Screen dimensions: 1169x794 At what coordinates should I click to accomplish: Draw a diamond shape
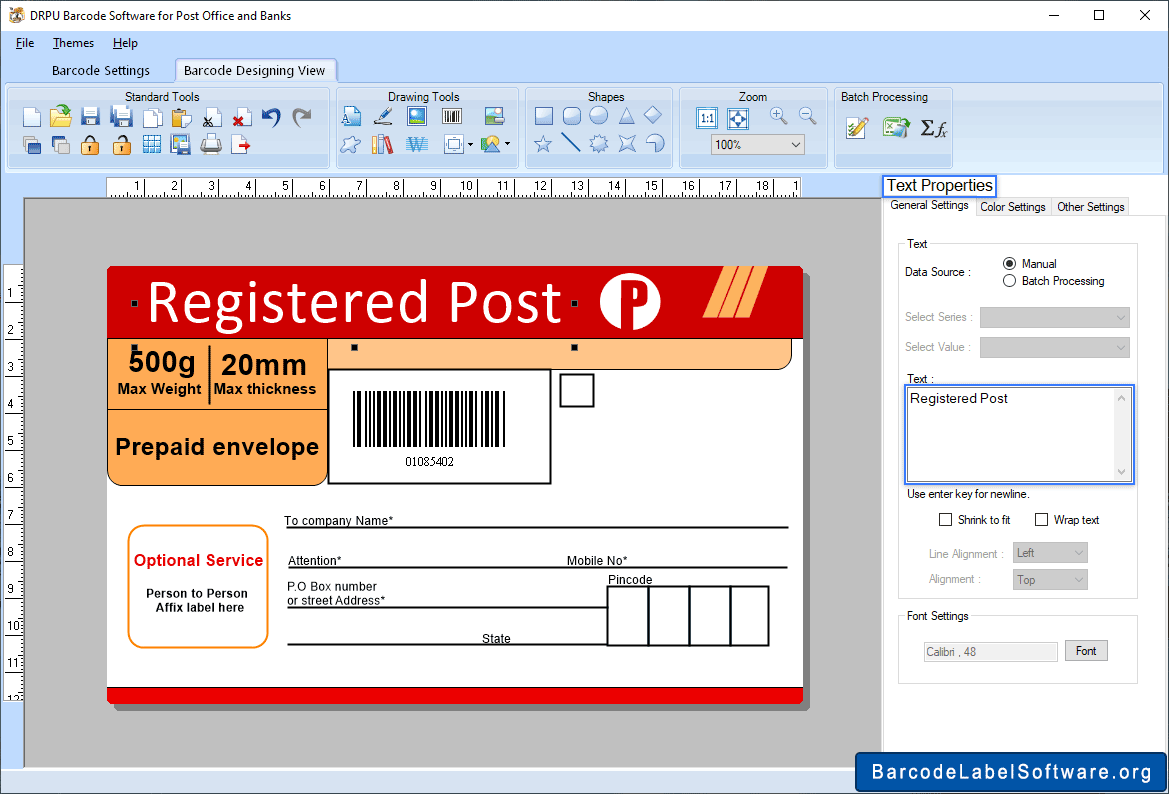653,115
